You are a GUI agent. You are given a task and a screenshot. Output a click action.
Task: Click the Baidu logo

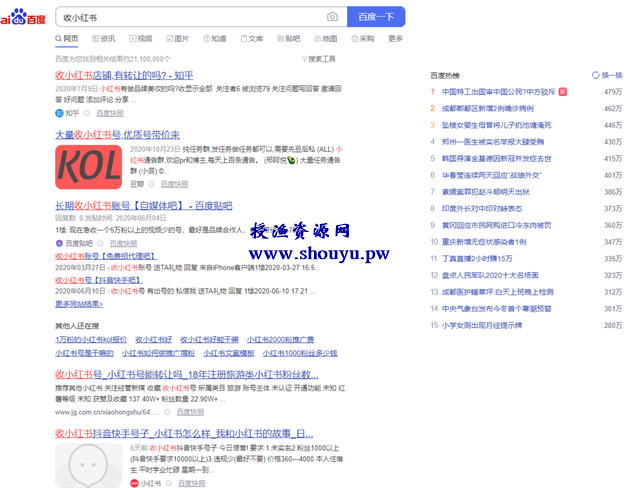(x=23, y=17)
